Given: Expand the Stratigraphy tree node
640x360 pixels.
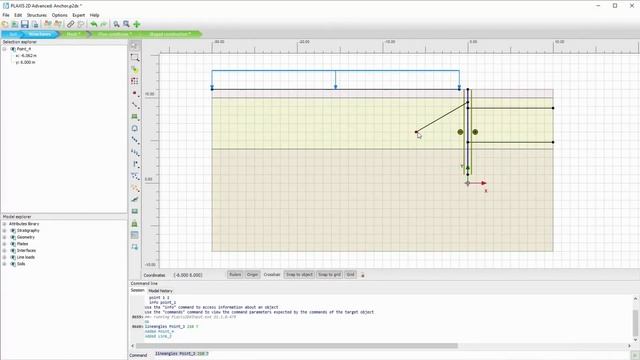Looking at the screenshot, I should click(4, 231).
